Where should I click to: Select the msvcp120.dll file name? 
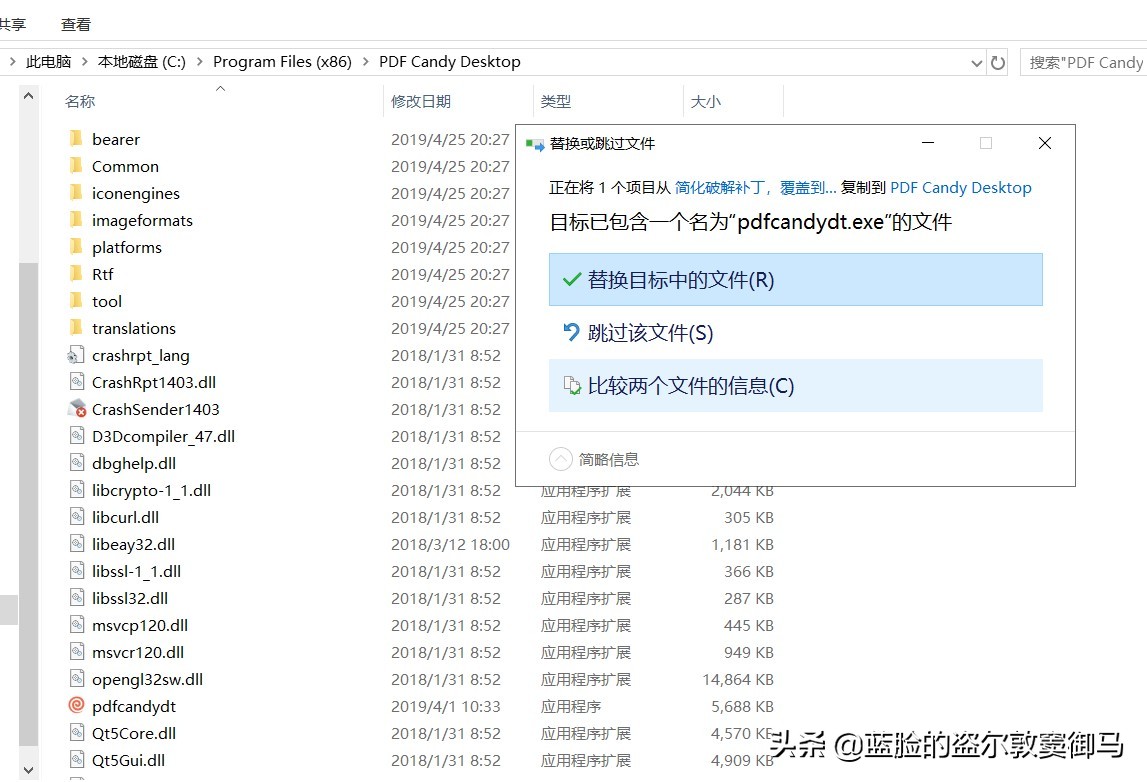140,625
